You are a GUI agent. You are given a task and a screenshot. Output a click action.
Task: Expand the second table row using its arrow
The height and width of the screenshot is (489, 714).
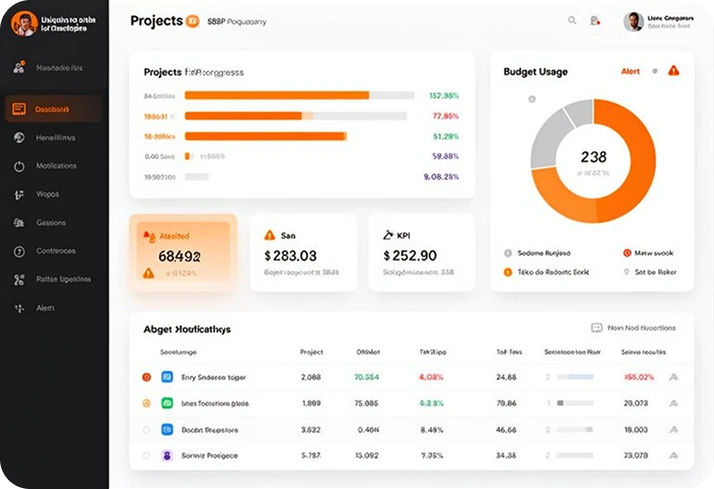(x=673, y=403)
